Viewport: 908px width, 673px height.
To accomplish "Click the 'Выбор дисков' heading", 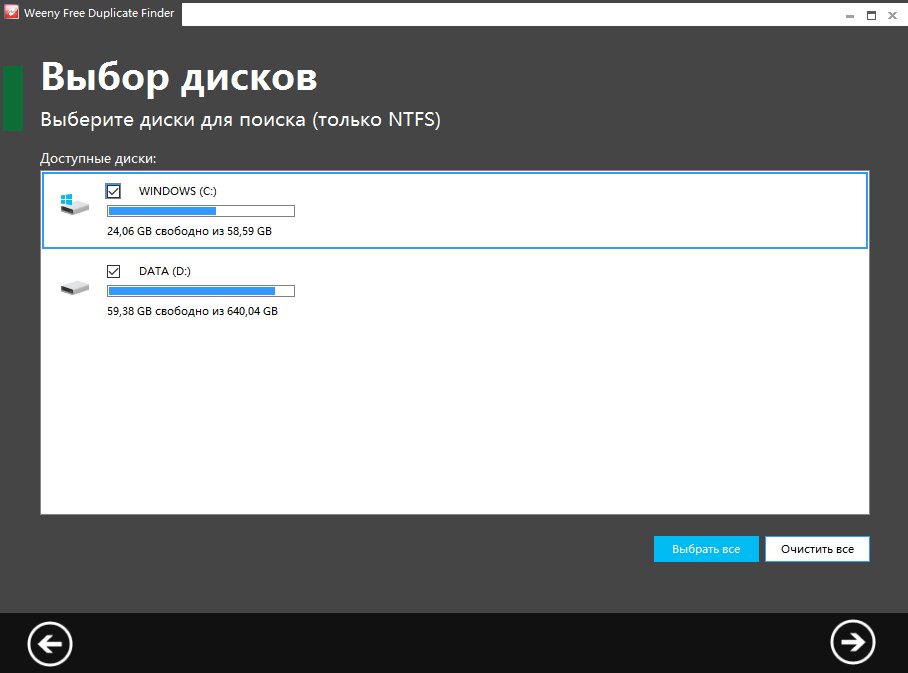I will tap(179, 77).
